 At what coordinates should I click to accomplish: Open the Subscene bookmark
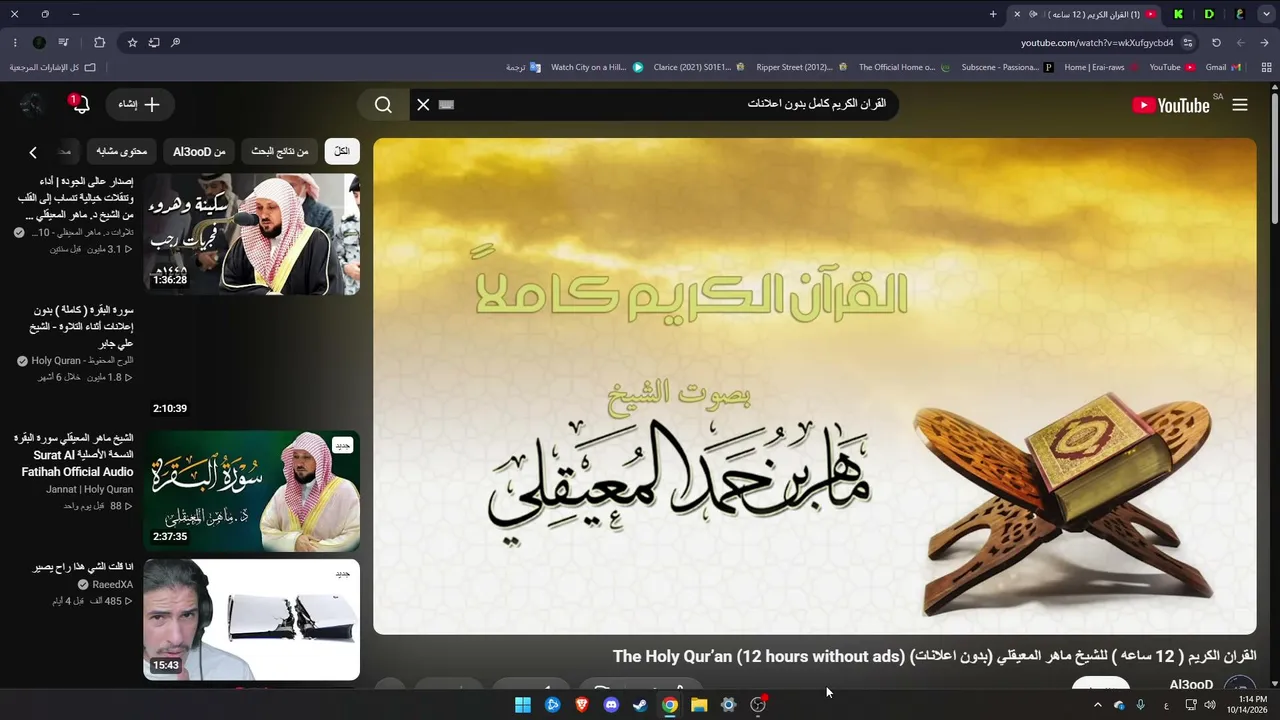1007,67
